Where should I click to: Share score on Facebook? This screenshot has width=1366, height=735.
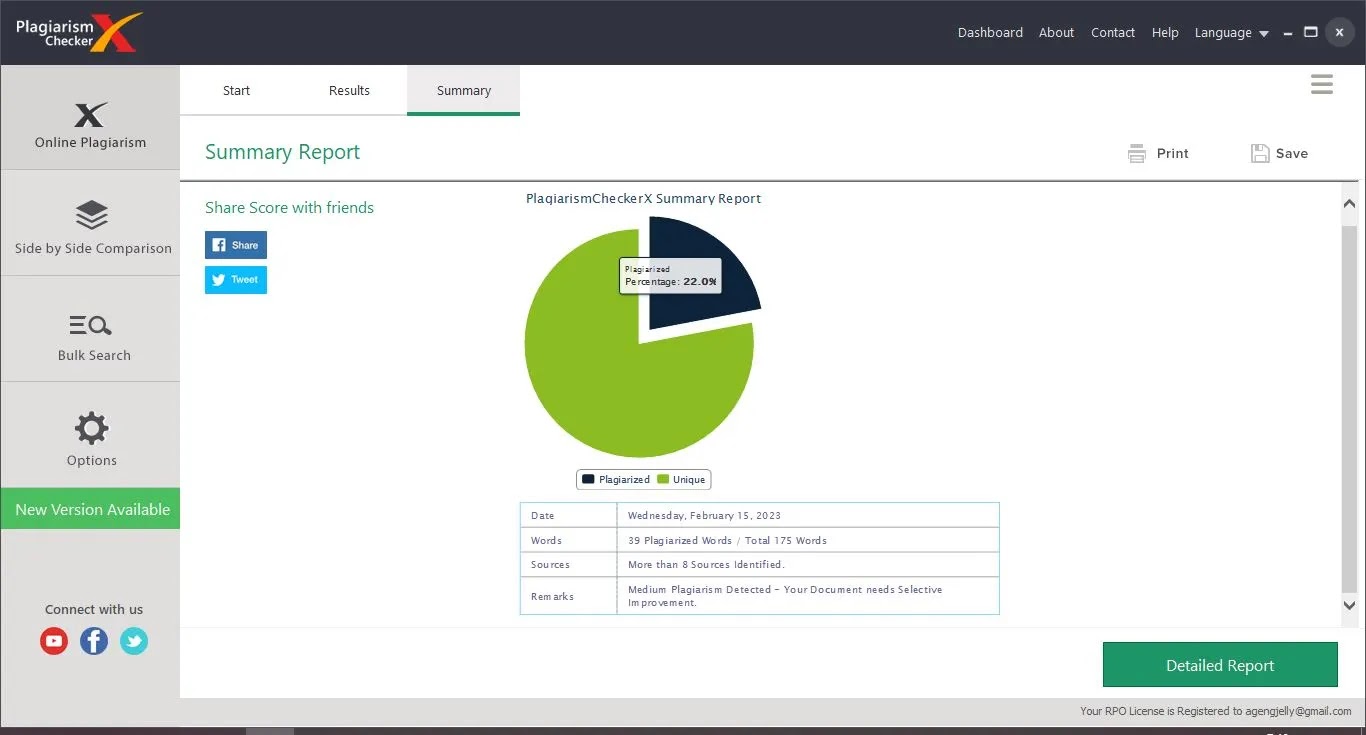pyautogui.click(x=236, y=245)
